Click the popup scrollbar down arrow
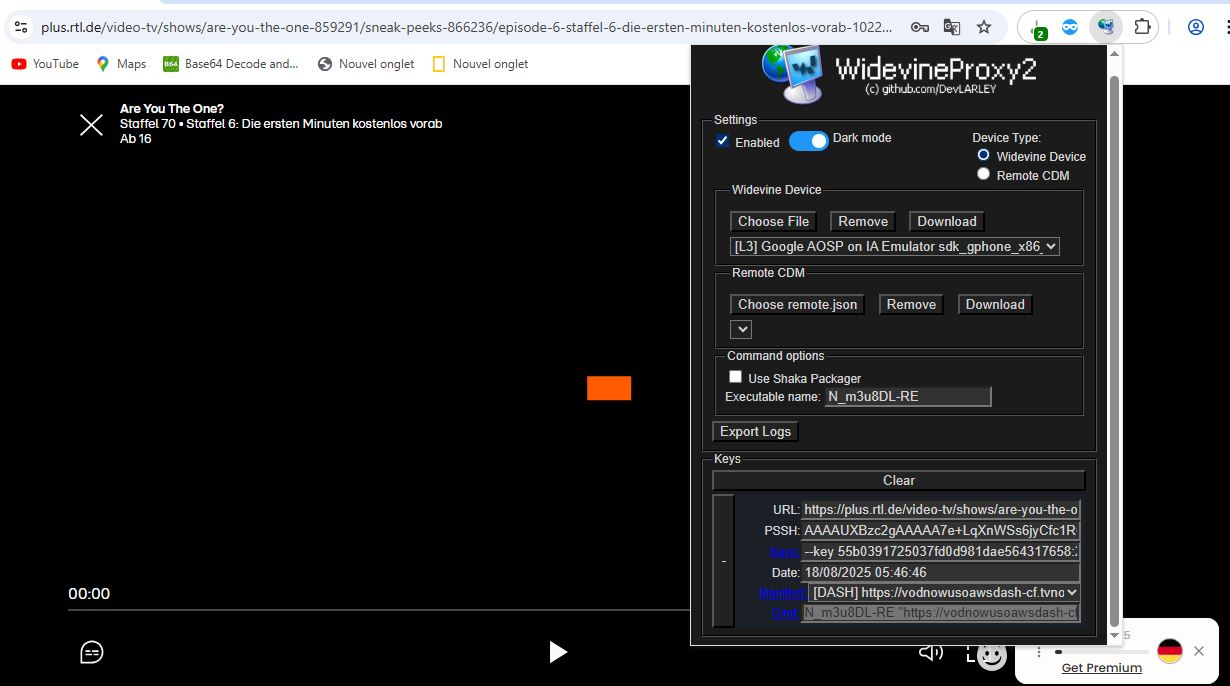The height and width of the screenshot is (686, 1230). (1115, 635)
